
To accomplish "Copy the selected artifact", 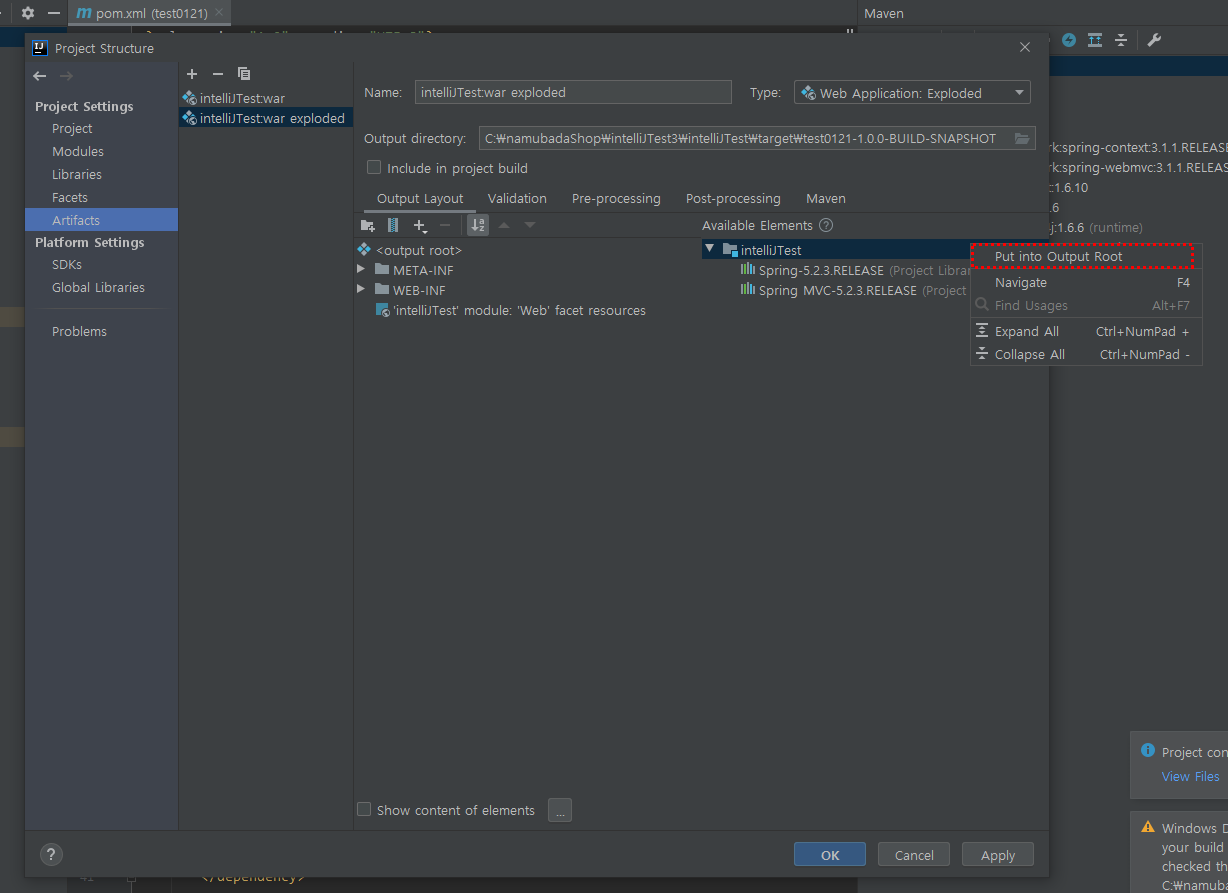I will coord(244,74).
